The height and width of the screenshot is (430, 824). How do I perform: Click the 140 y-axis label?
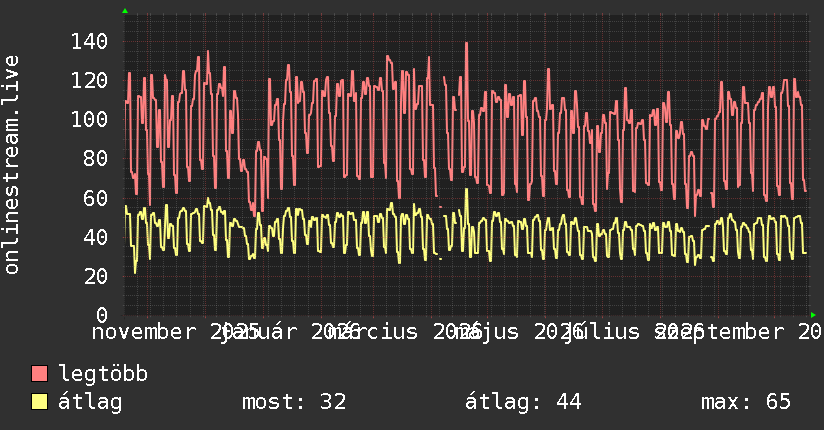coord(89,42)
